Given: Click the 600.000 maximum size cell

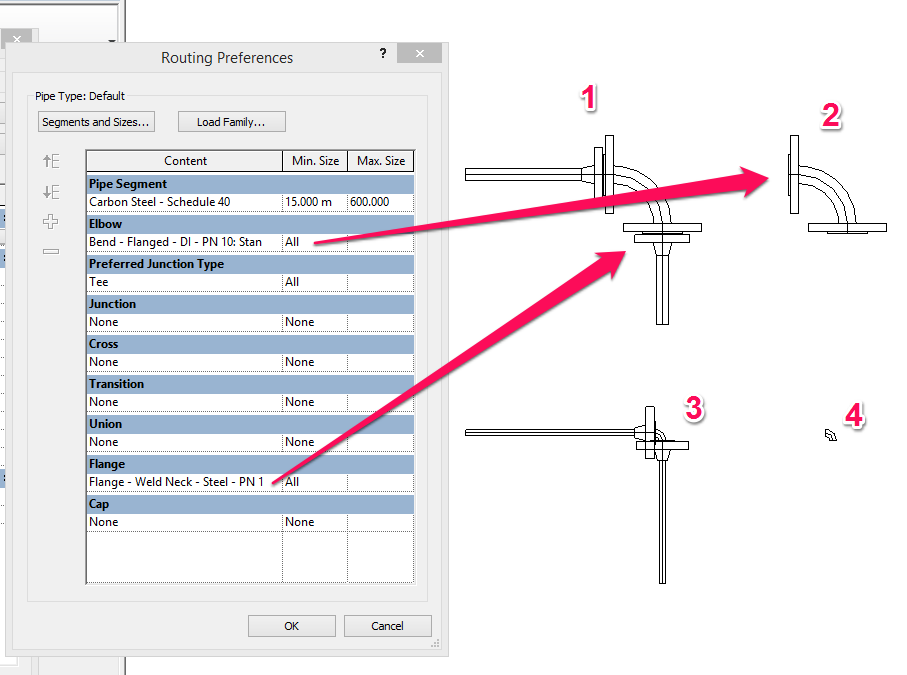Looking at the screenshot, I should pyautogui.click(x=381, y=202).
